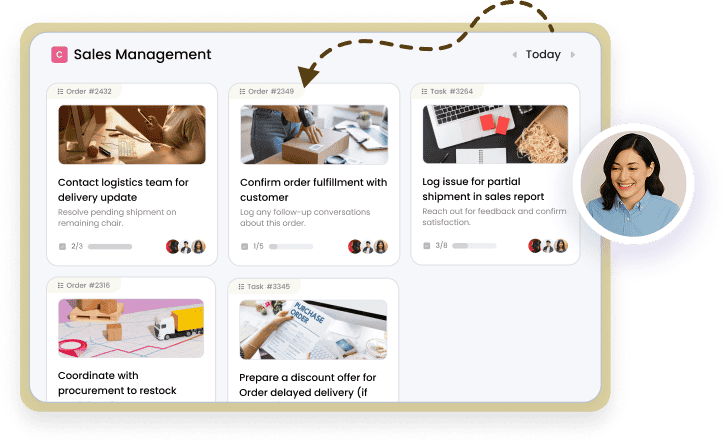Toggle the 2/3 checklist checkbox
The width and height of the screenshot is (725, 441).
click(62, 246)
